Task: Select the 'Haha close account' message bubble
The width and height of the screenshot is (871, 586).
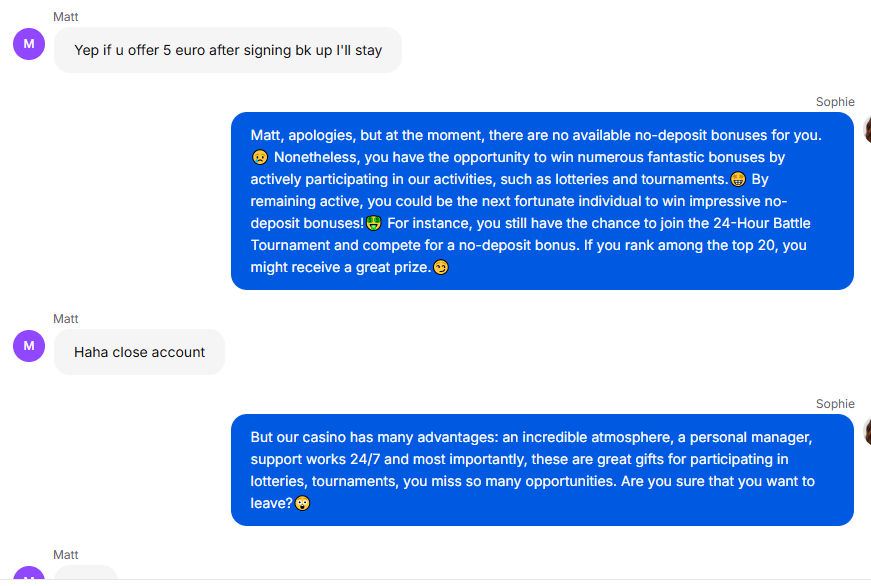Action: [139, 352]
